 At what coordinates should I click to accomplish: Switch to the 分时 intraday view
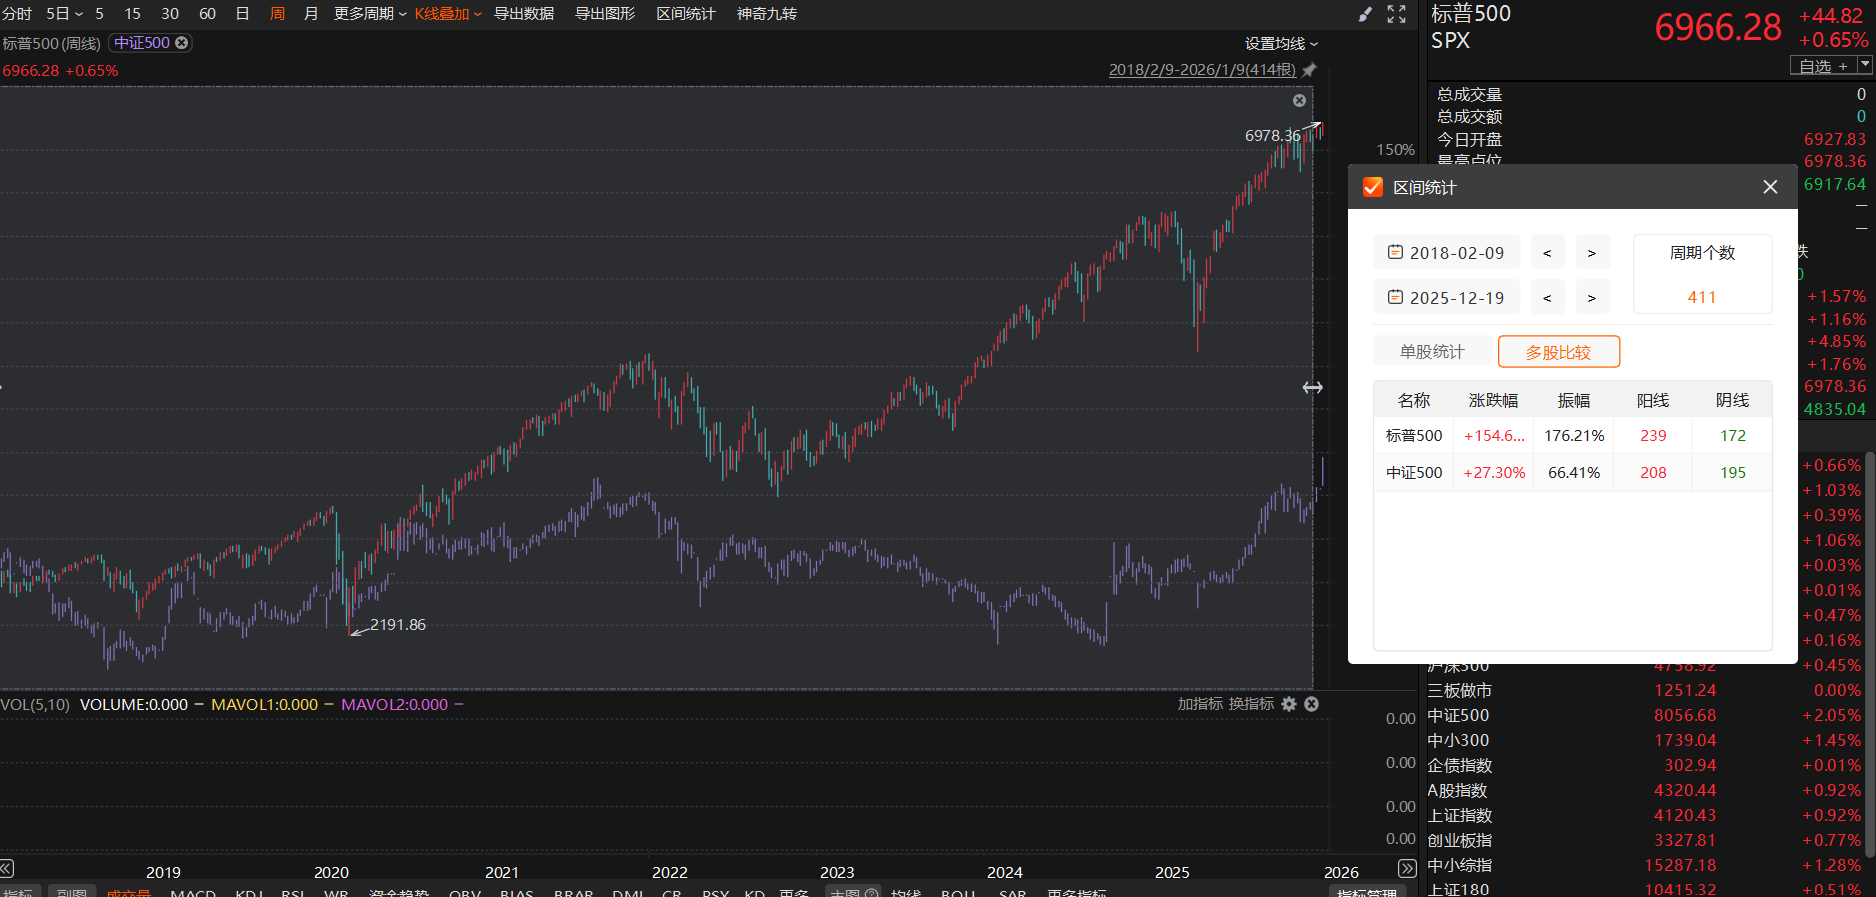pyautogui.click(x=17, y=14)
